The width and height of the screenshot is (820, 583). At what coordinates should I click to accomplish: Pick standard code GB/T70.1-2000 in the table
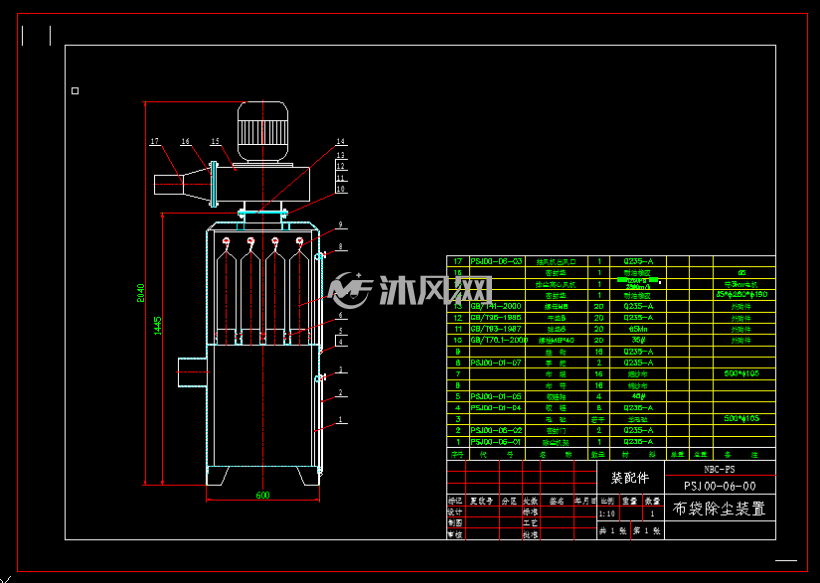(x=499, y=340)
